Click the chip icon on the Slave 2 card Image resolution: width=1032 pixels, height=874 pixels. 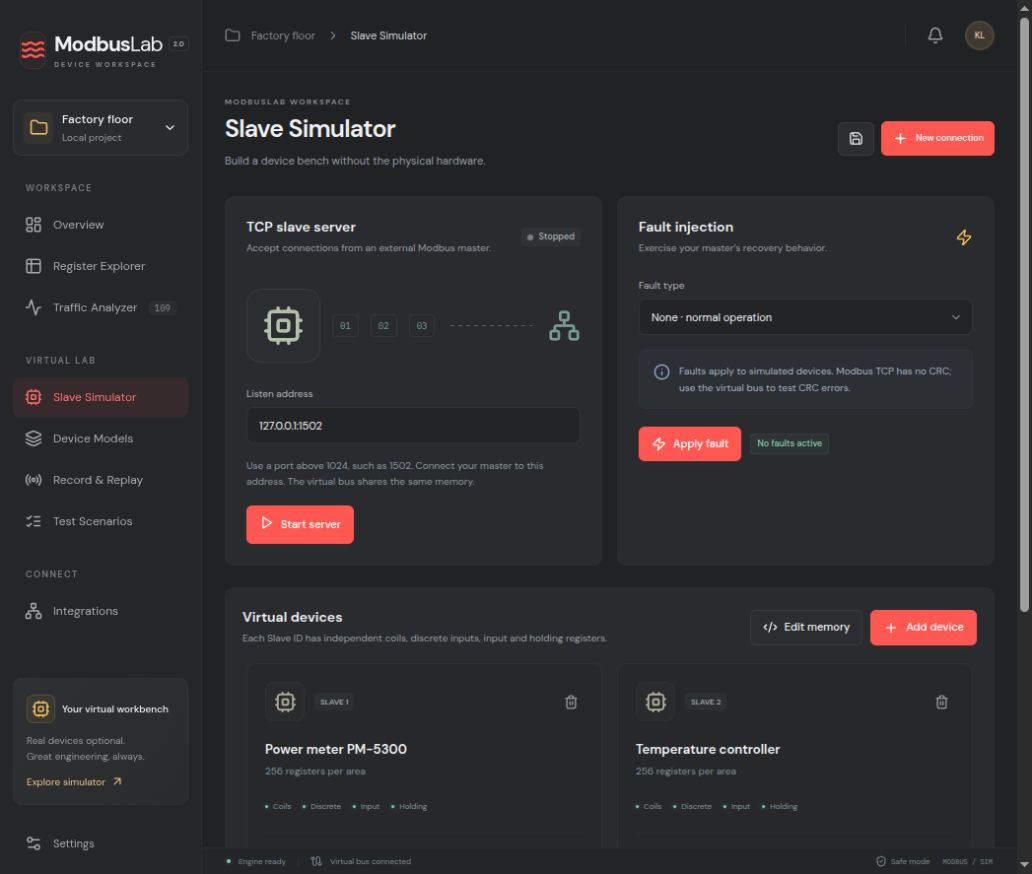pyautogui.click(x=656, y=702)
